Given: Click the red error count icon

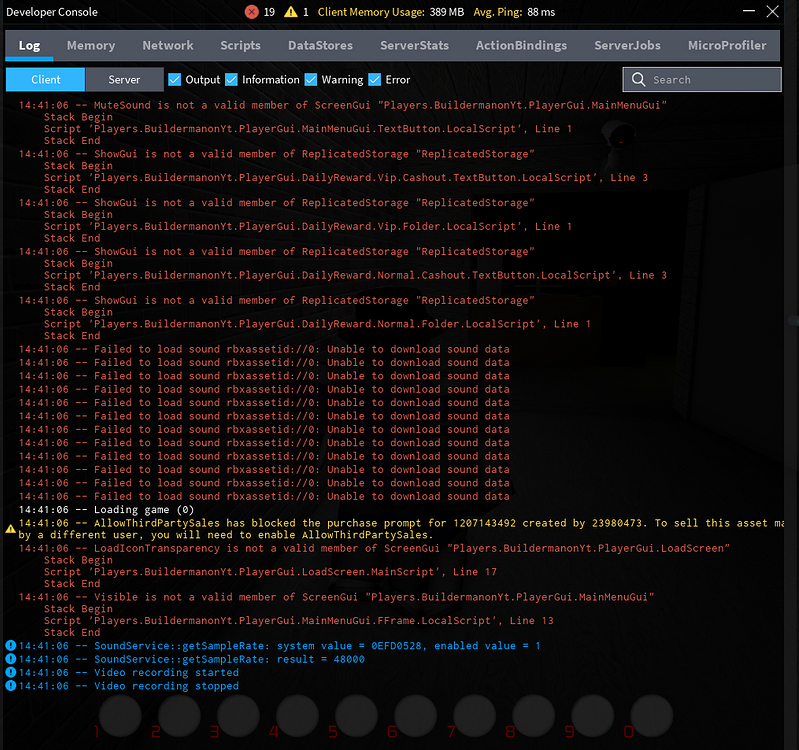Looking at the screenshot, I should click(x=252, y=12).
